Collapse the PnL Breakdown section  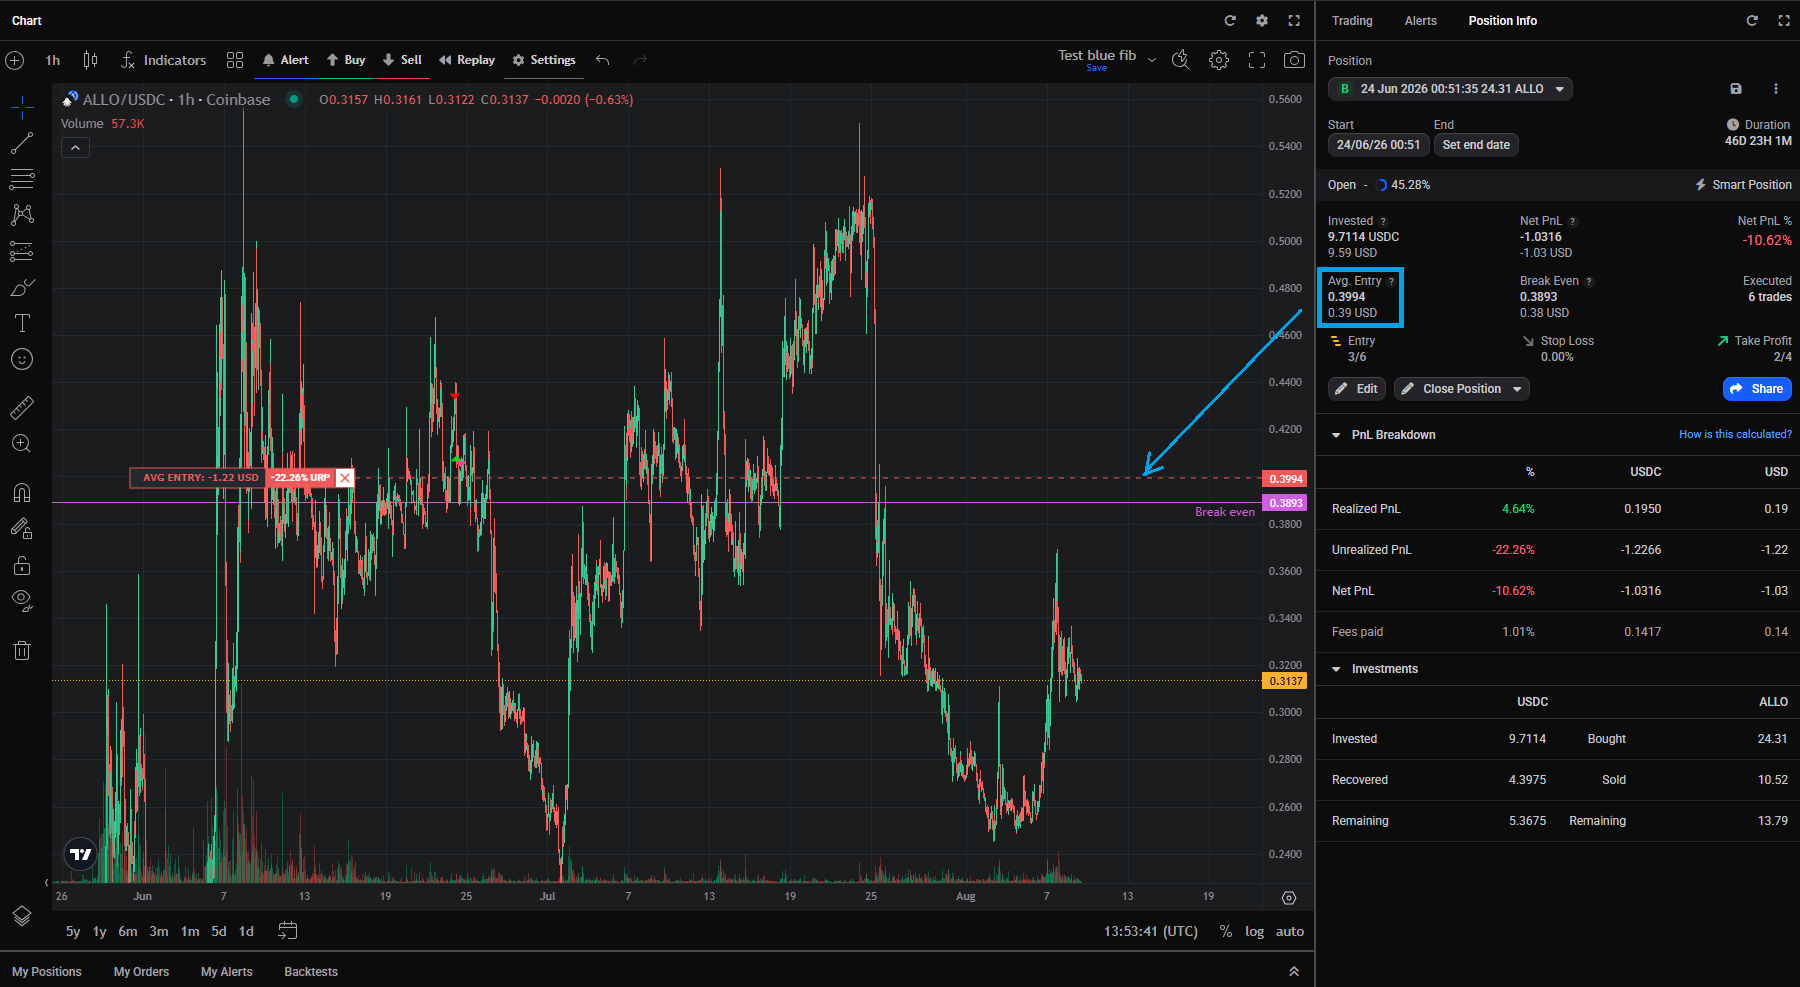(1336, 435)
